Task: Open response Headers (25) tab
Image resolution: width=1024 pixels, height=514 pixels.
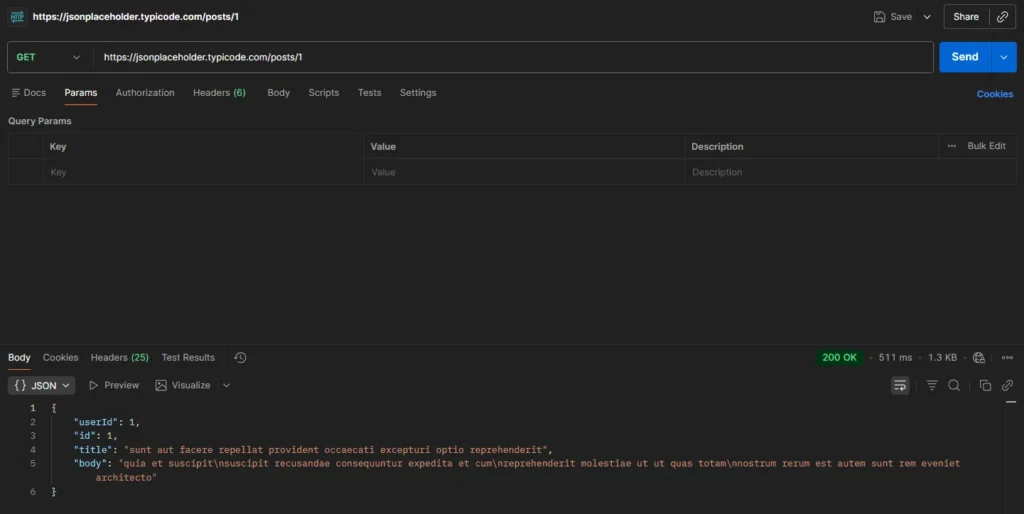Action: 120,357
